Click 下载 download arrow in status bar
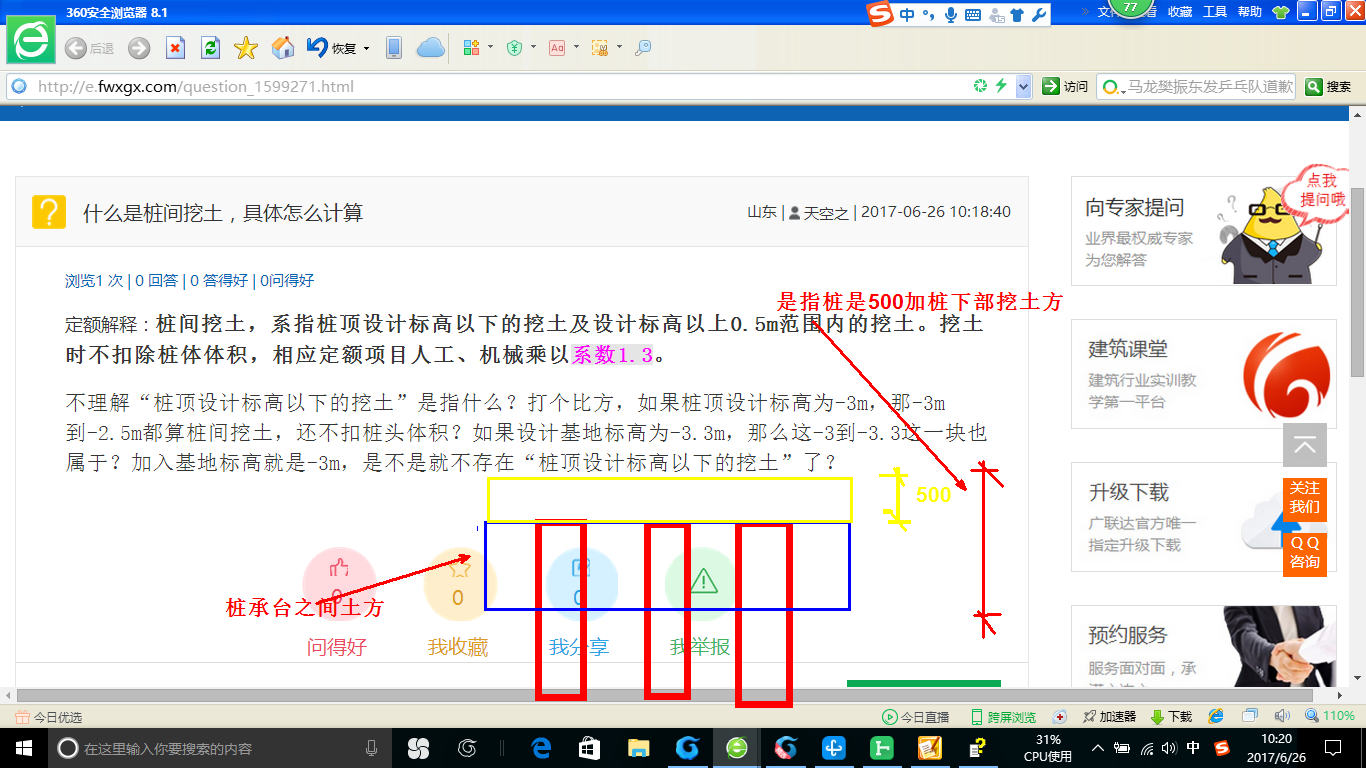 point(1171,717)
